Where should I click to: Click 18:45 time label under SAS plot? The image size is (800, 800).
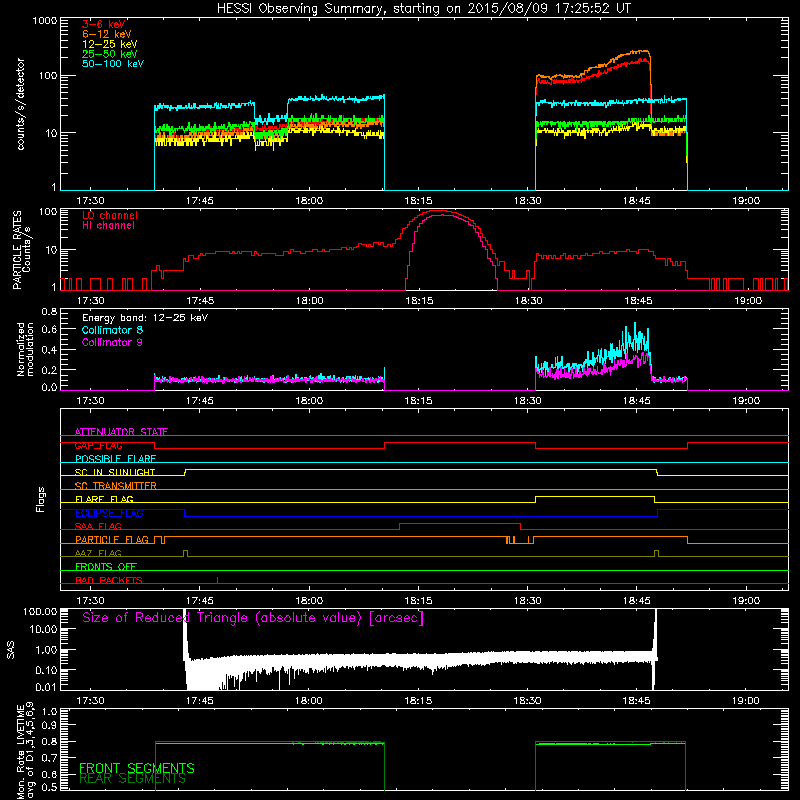point(637,701)
